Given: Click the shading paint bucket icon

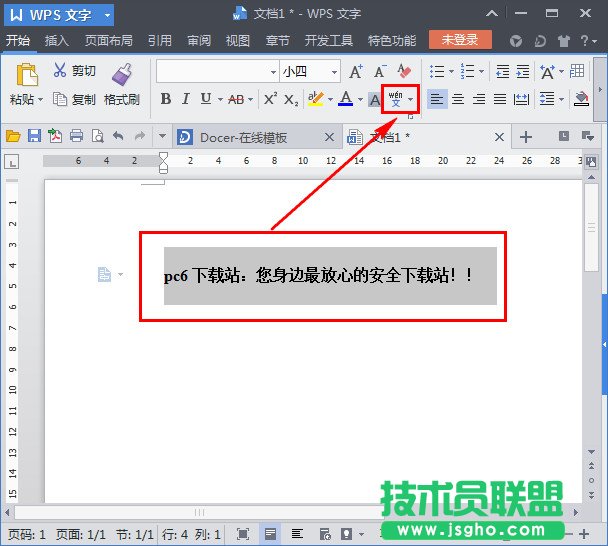Looking at the screenshot, I should [581, 99].
